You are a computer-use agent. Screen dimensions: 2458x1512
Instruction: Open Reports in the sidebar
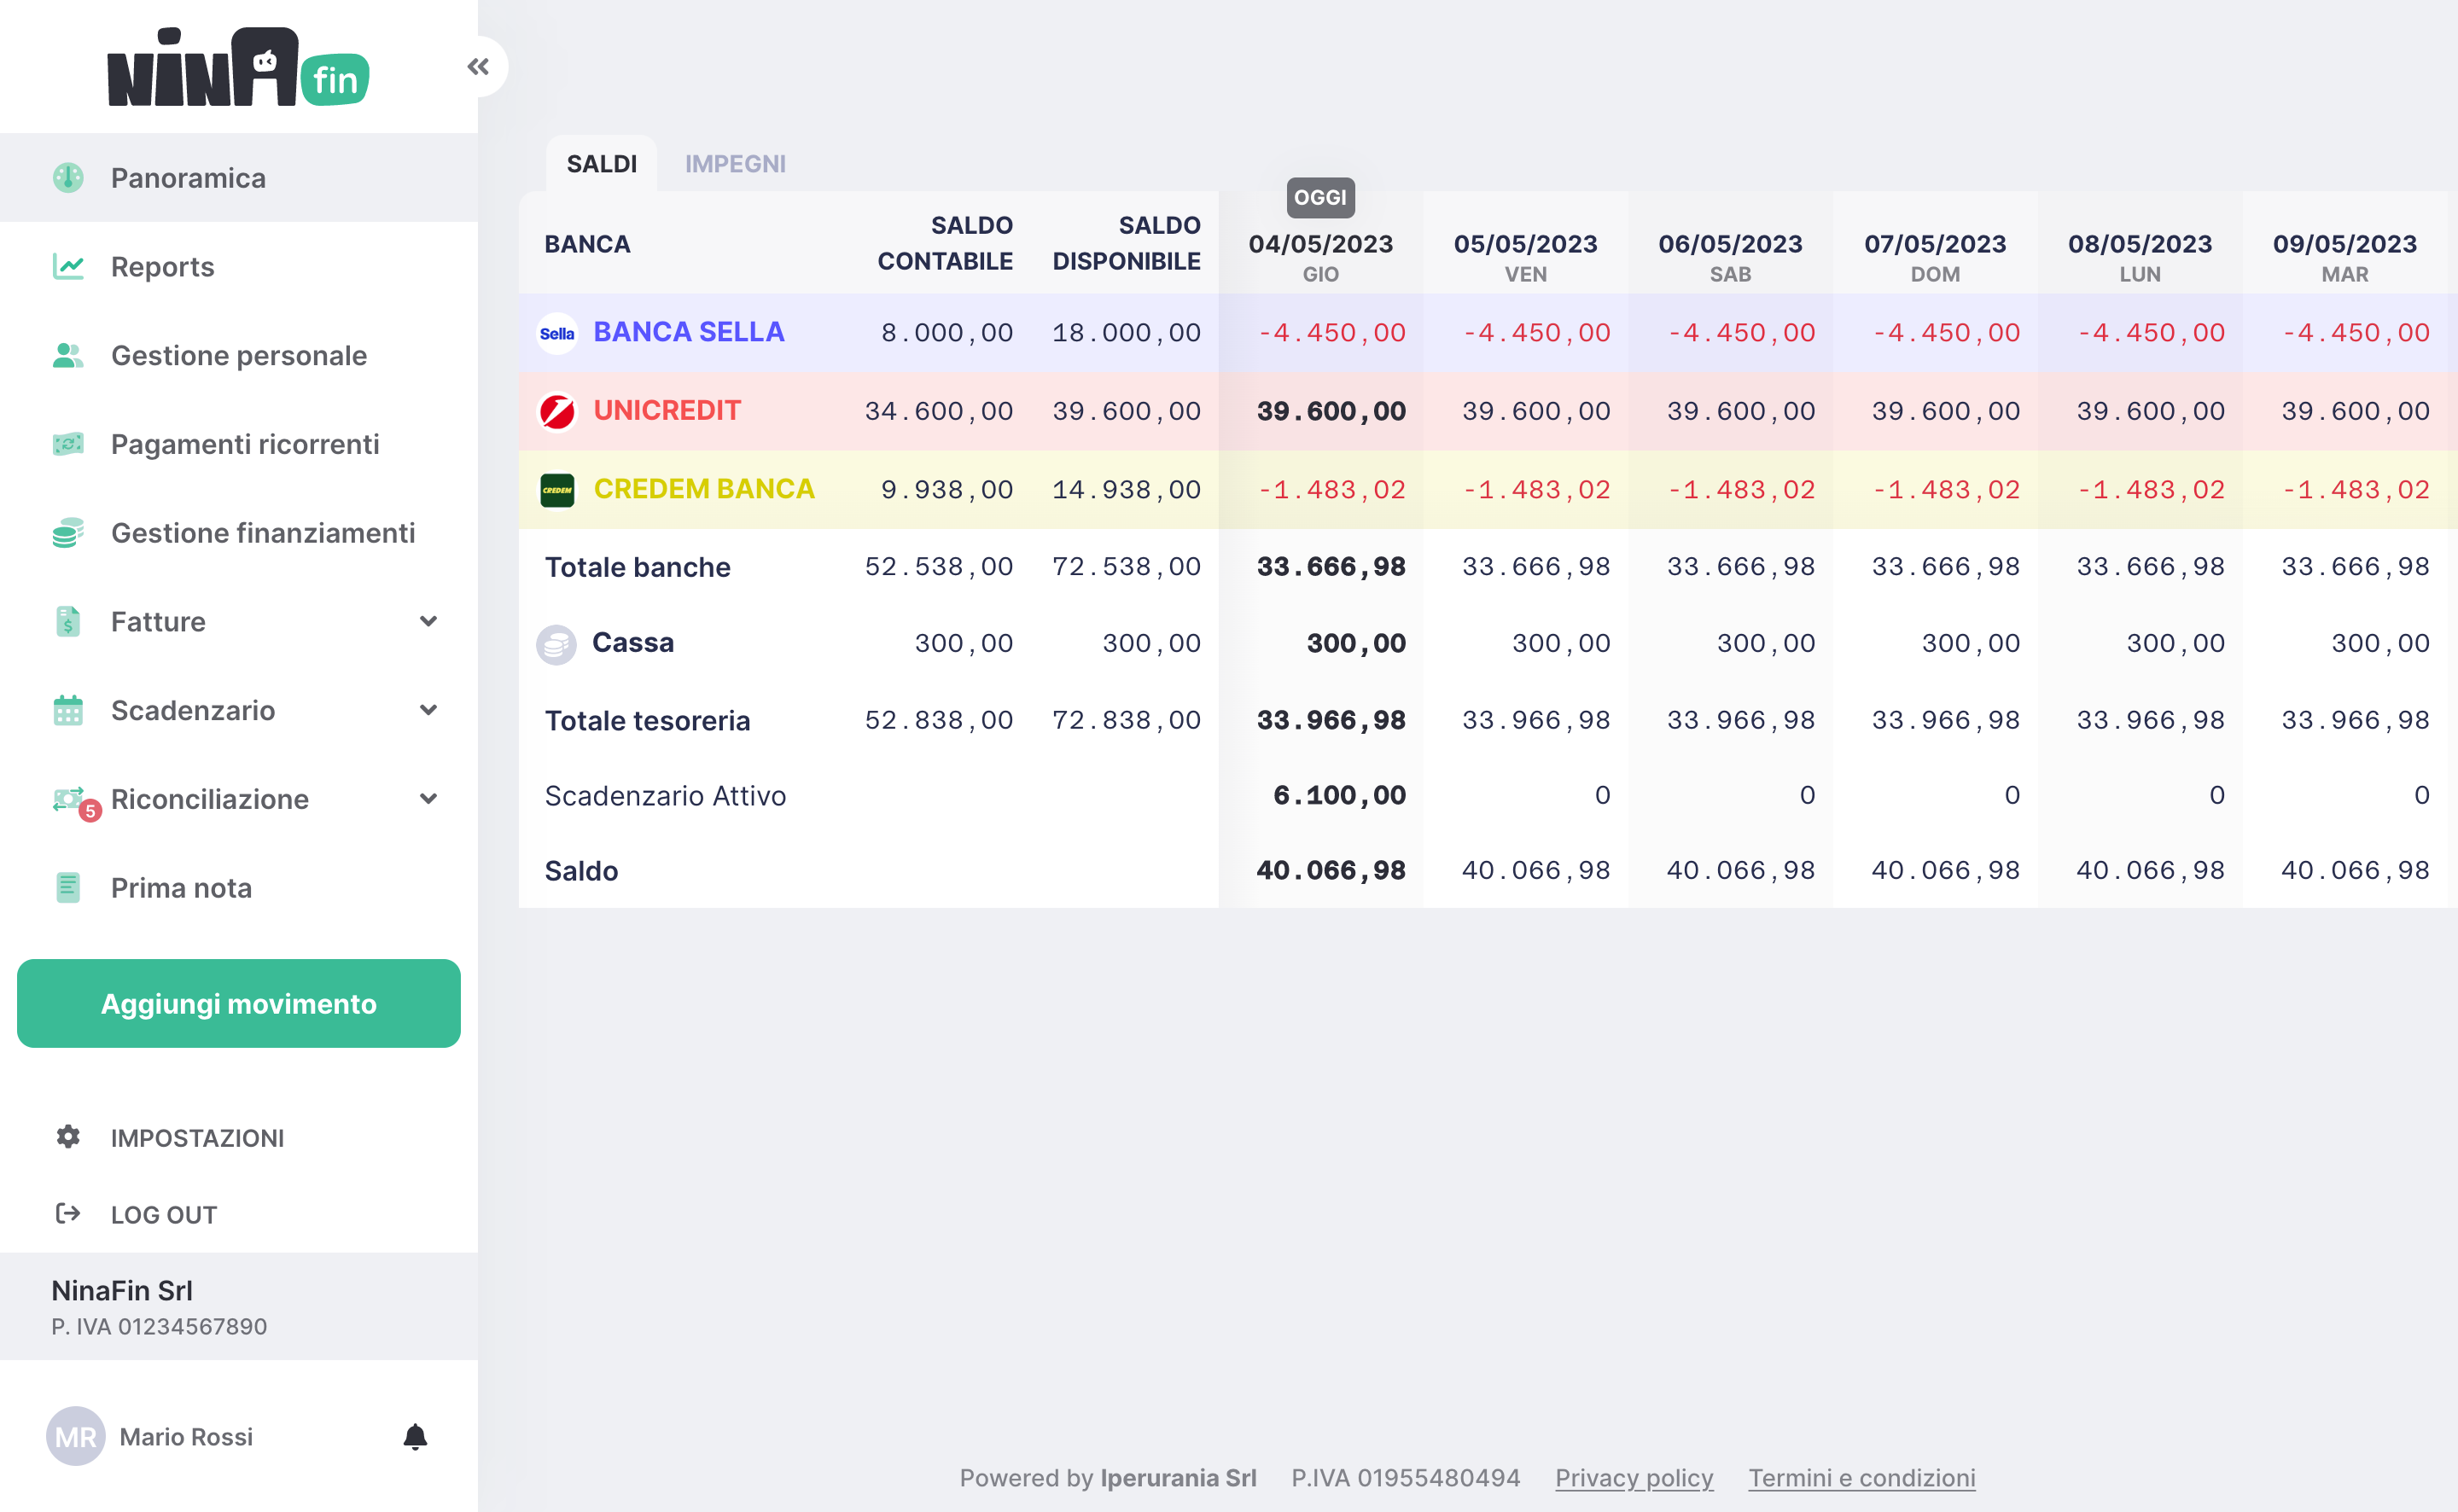(x=162, y=267)
